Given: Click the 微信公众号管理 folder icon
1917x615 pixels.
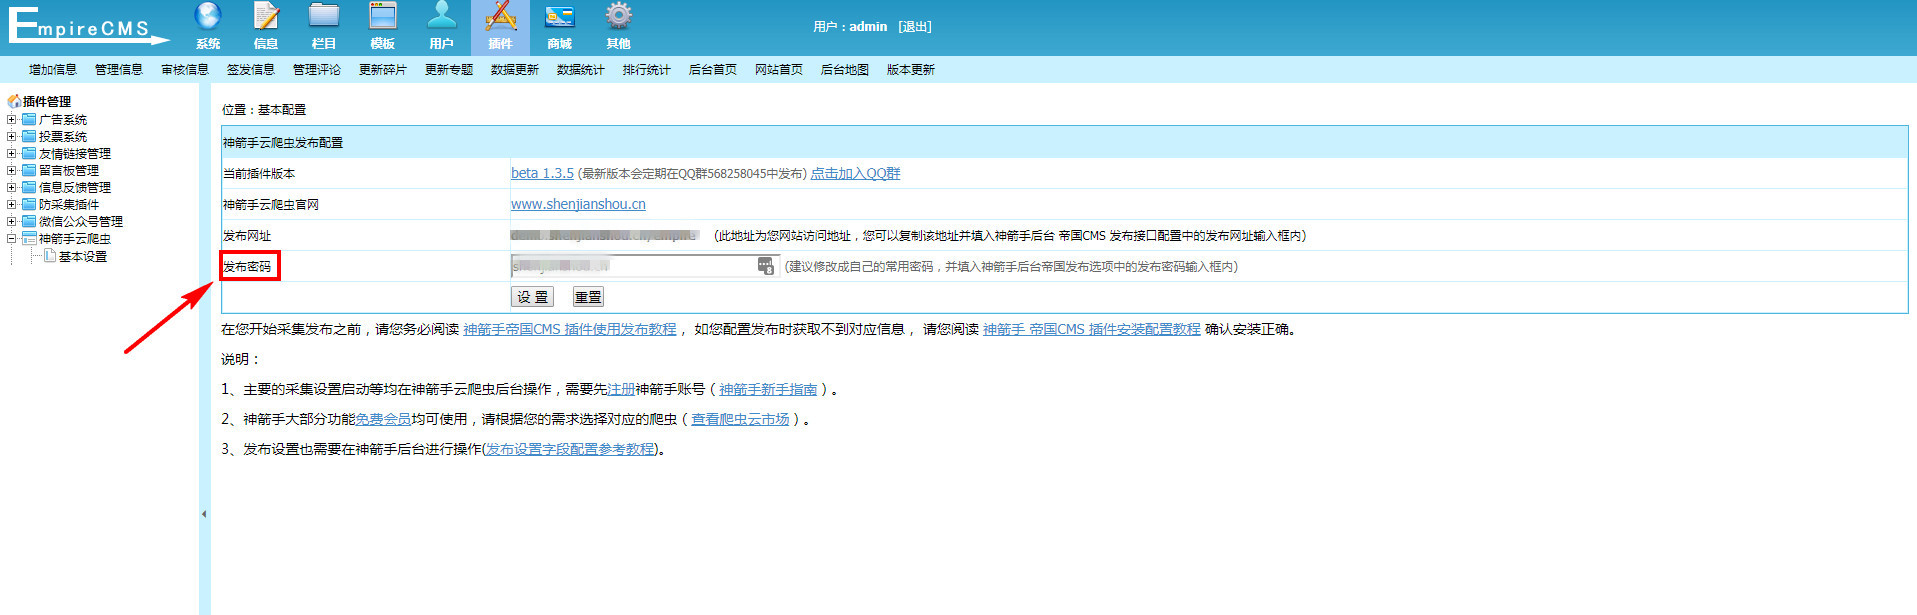Looking at the screenshot, I should 29,221.
